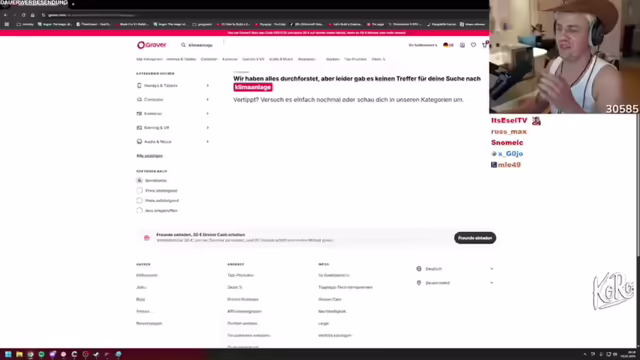Open File Explorer from the taskbar
This screenshot has width=640, height=360.
(19, 354)
